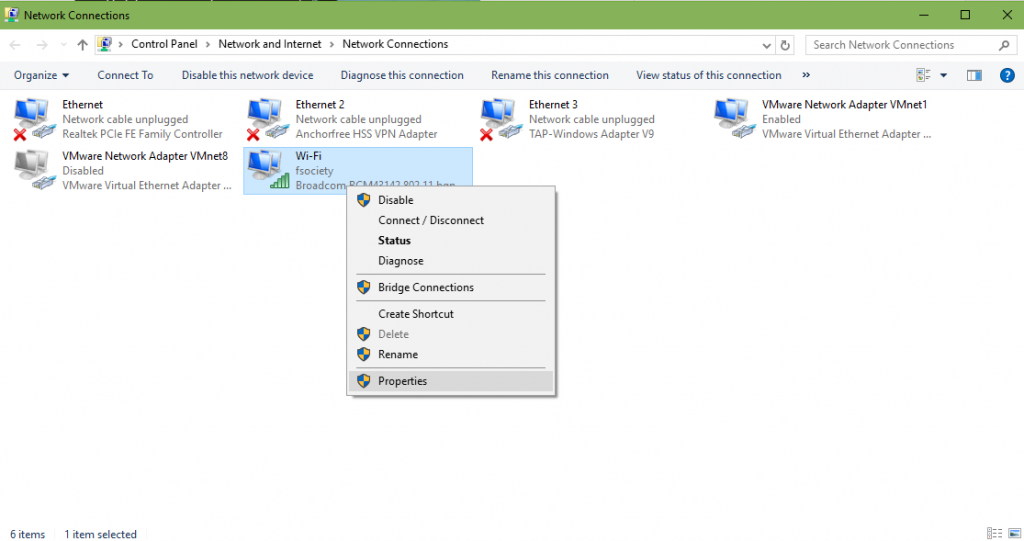Click the search magnifier icon

(1004, 45)
